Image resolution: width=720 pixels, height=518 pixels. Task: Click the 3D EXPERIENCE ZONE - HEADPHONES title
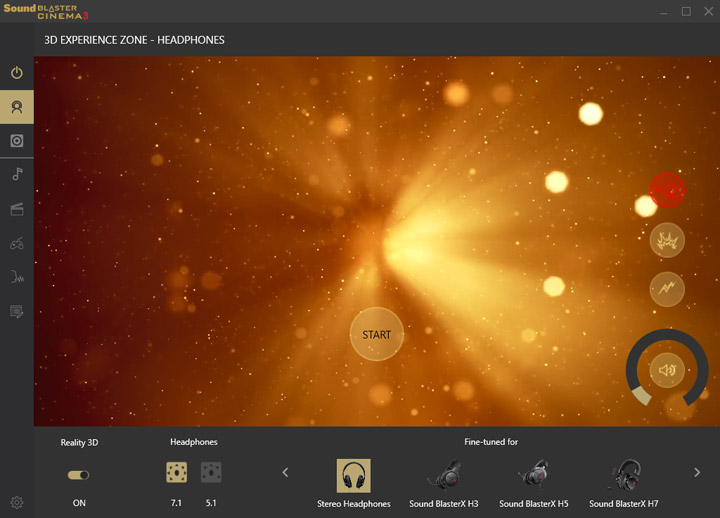point(134,40)
